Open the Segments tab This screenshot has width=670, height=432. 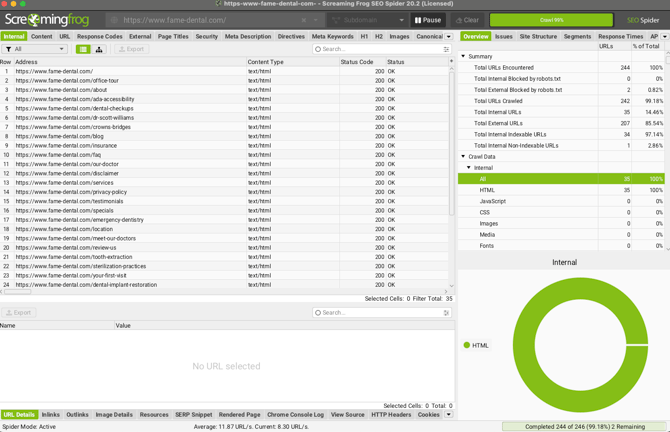(x=577, y=36)
